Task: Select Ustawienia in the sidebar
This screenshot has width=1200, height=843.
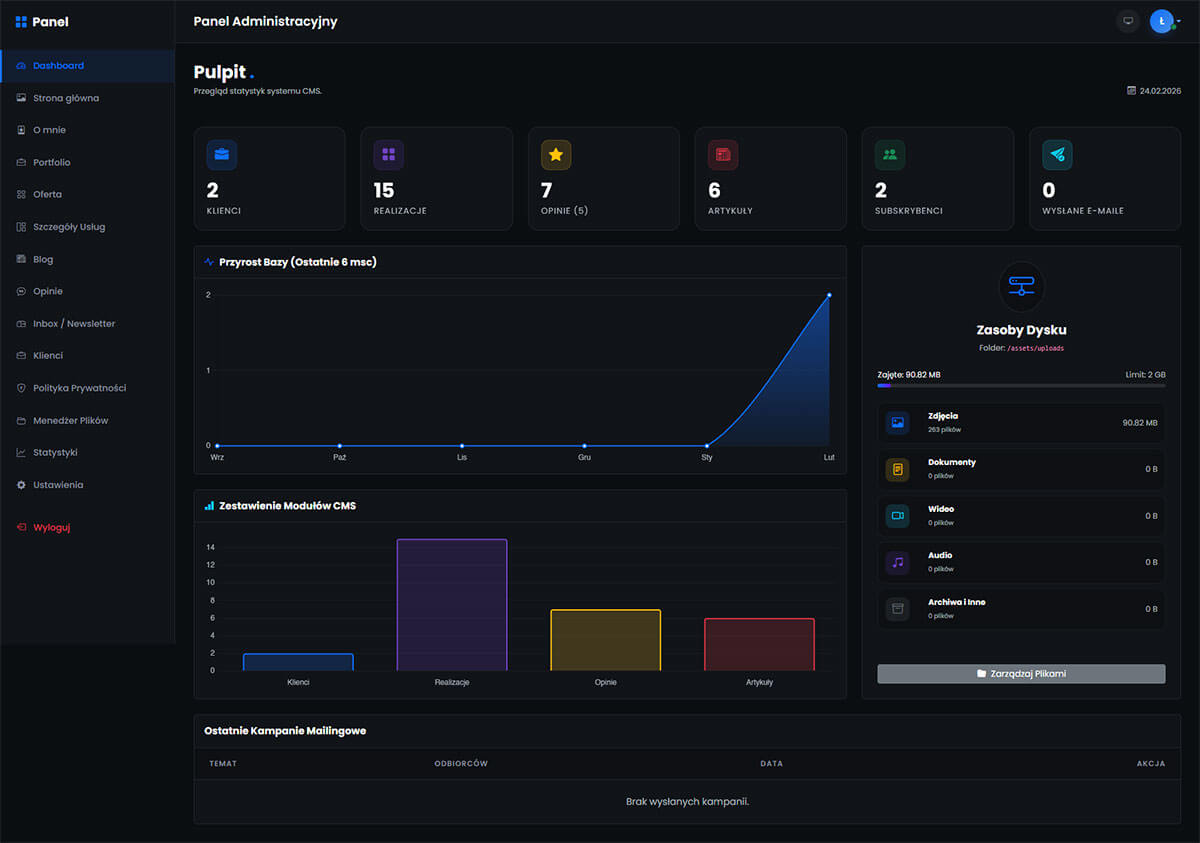Action: [x=58, y=485]
